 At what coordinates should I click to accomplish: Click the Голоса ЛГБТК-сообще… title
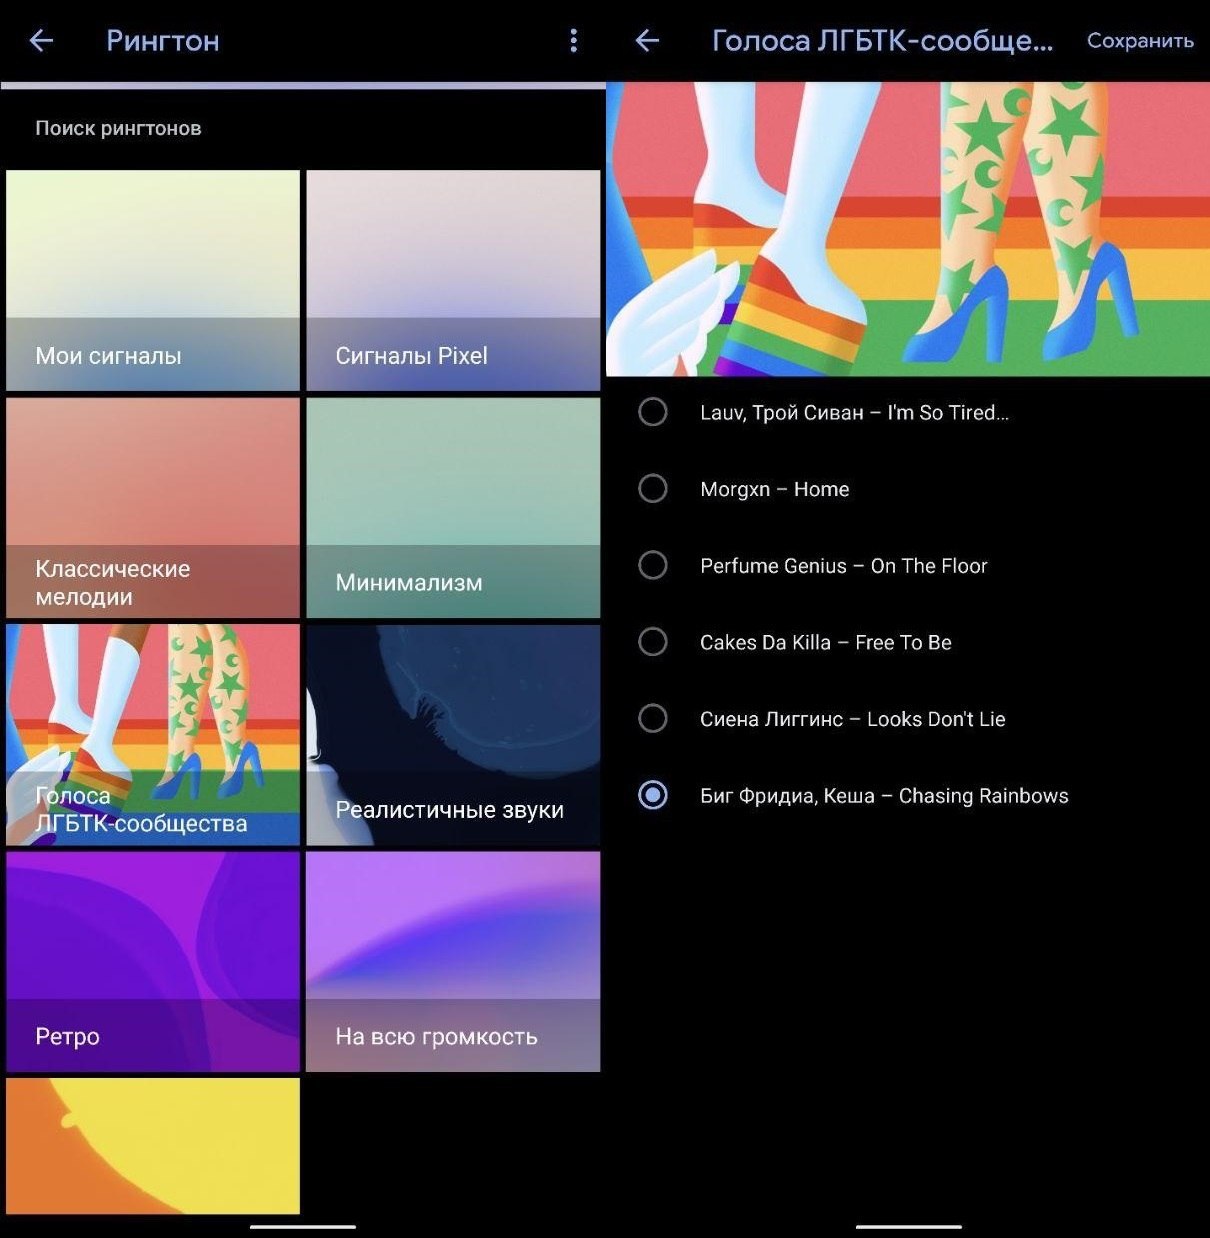click(x=882, y=41)
